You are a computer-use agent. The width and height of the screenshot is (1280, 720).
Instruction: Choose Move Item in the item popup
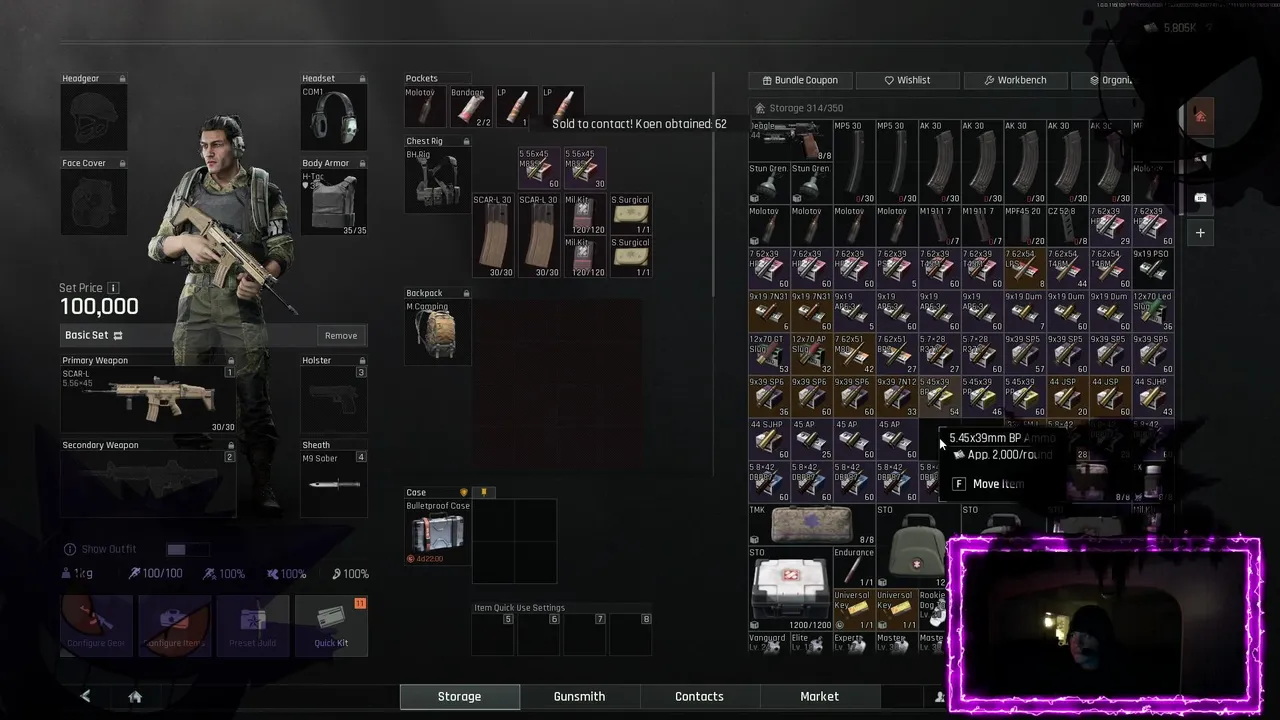[x=989, y=484]
